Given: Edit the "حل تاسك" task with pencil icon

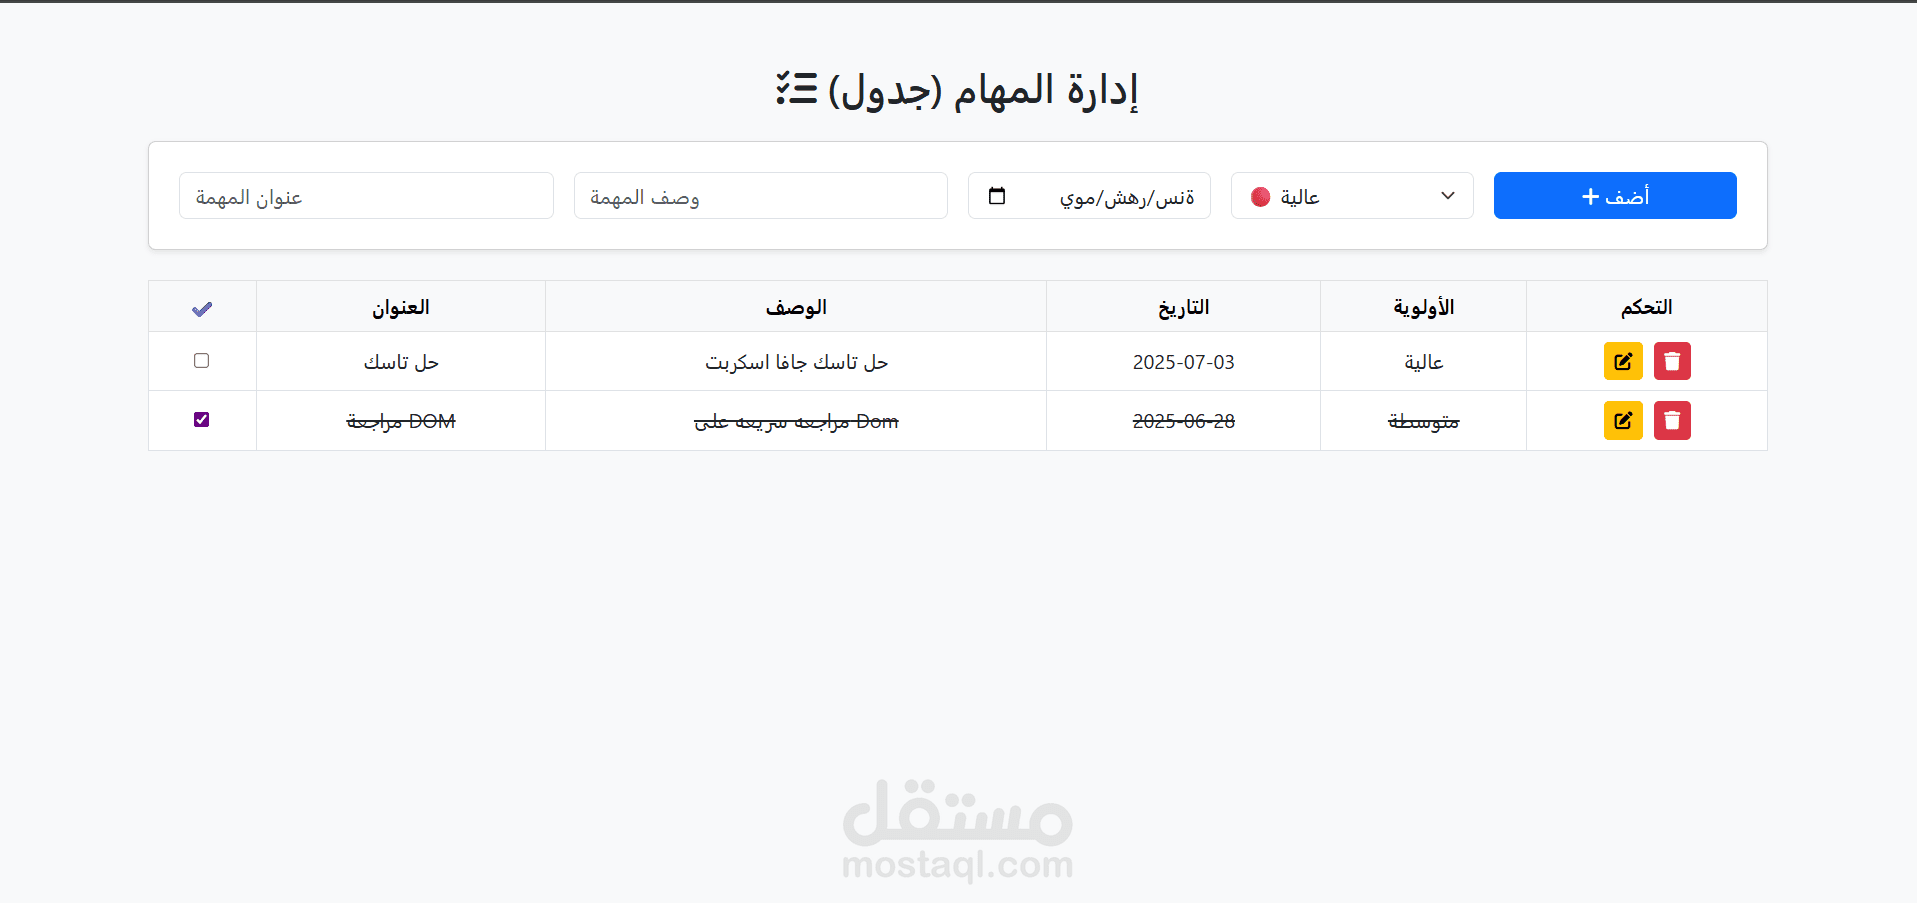Looking at the screenshot, I should pyautogui.click(x=1622, y=361).
